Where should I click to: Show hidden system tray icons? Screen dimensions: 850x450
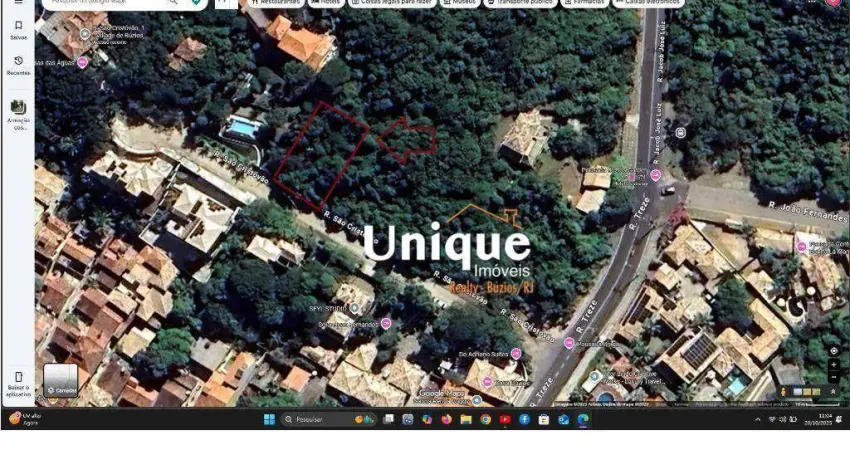coord(757,419)
